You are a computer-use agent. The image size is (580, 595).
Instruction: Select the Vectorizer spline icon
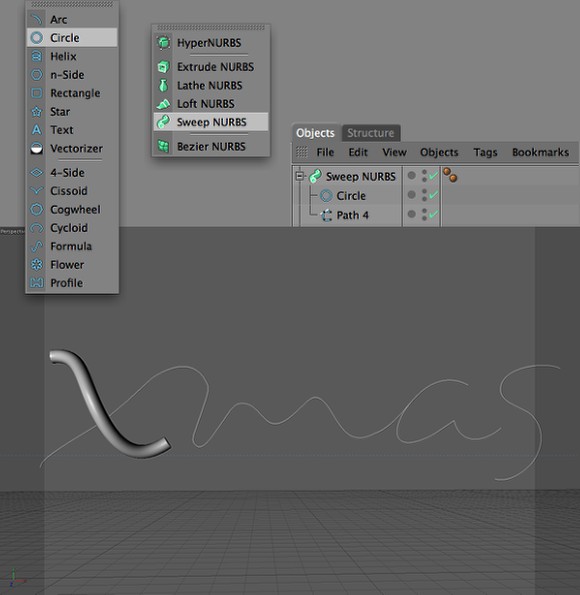[x=36, y=148]
